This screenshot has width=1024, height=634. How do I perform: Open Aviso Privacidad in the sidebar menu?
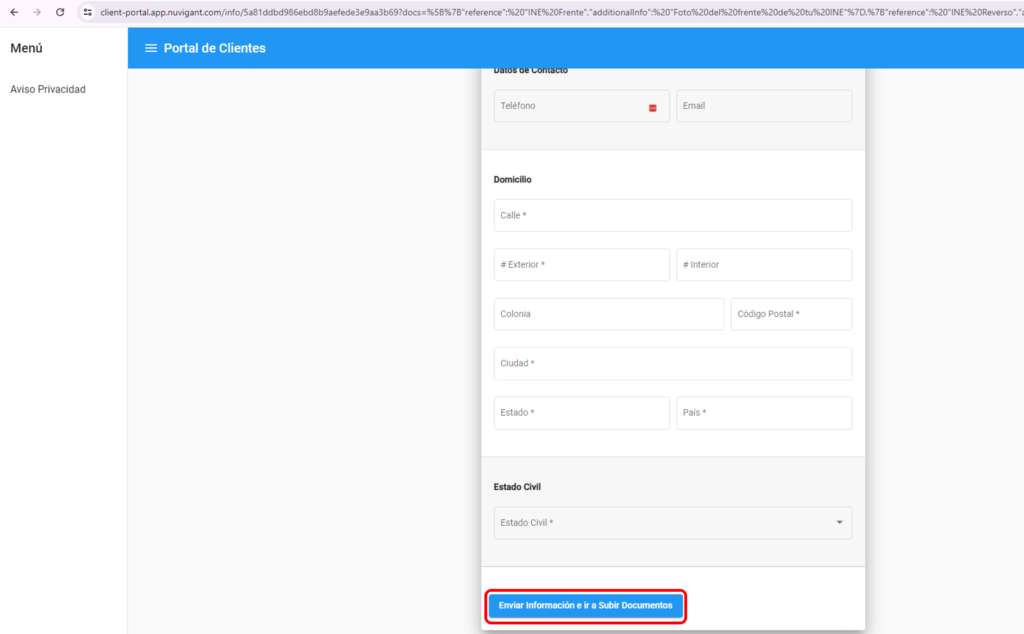click(x=48, y=89)
